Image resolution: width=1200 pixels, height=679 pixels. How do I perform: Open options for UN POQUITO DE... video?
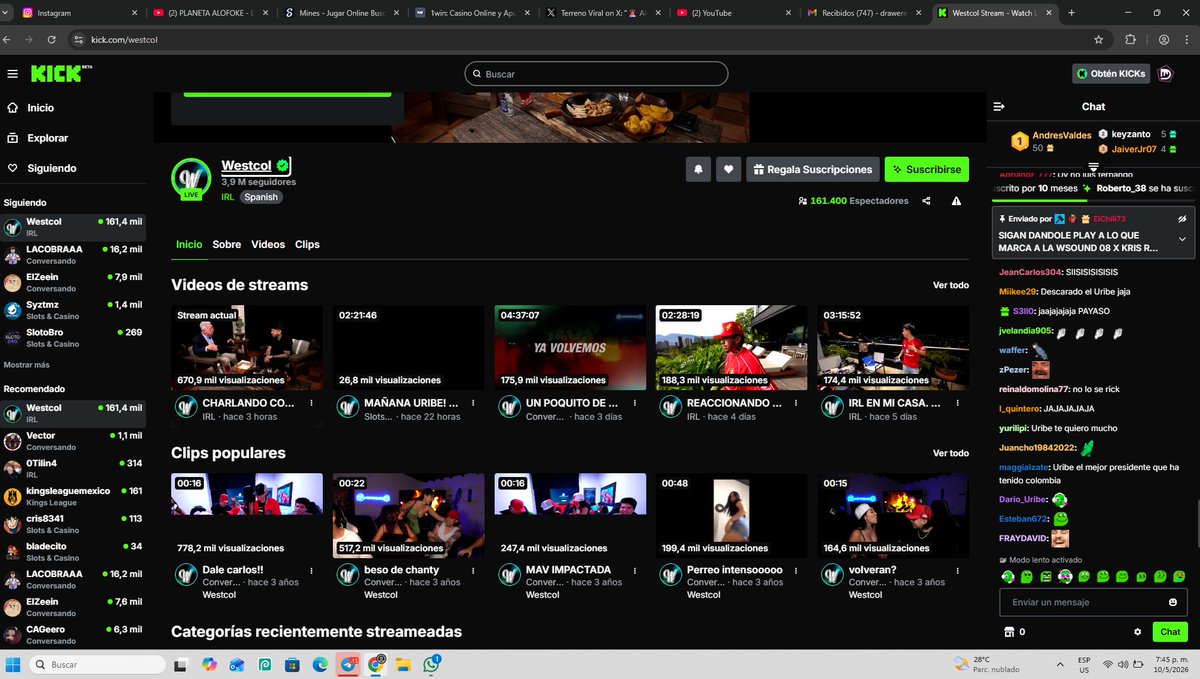coord(634,403)
